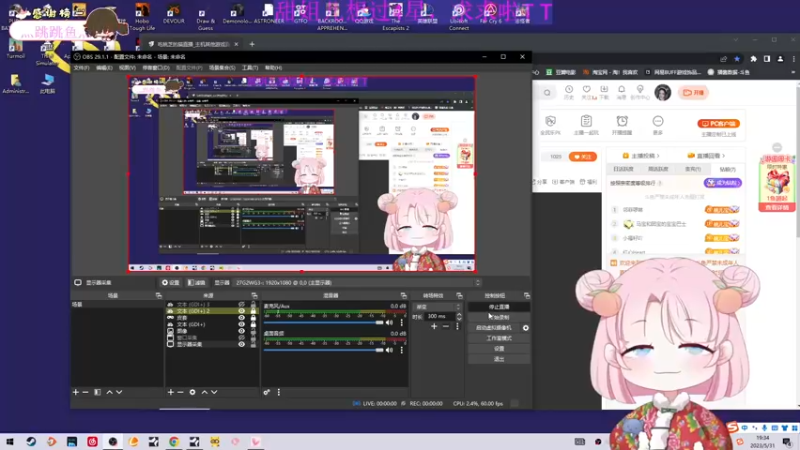
Task: Toggle lock on 皮套 source
Action: 253,317
